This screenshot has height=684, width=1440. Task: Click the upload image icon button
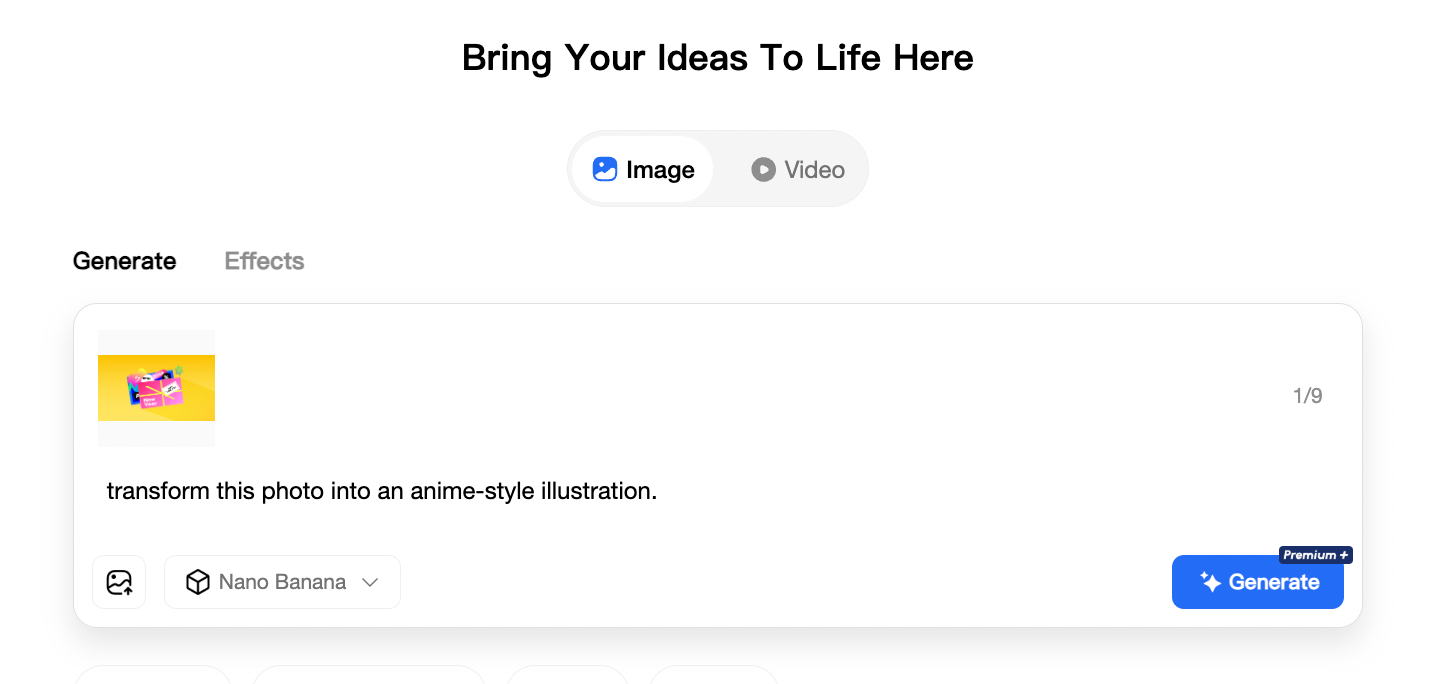[119, 582]
